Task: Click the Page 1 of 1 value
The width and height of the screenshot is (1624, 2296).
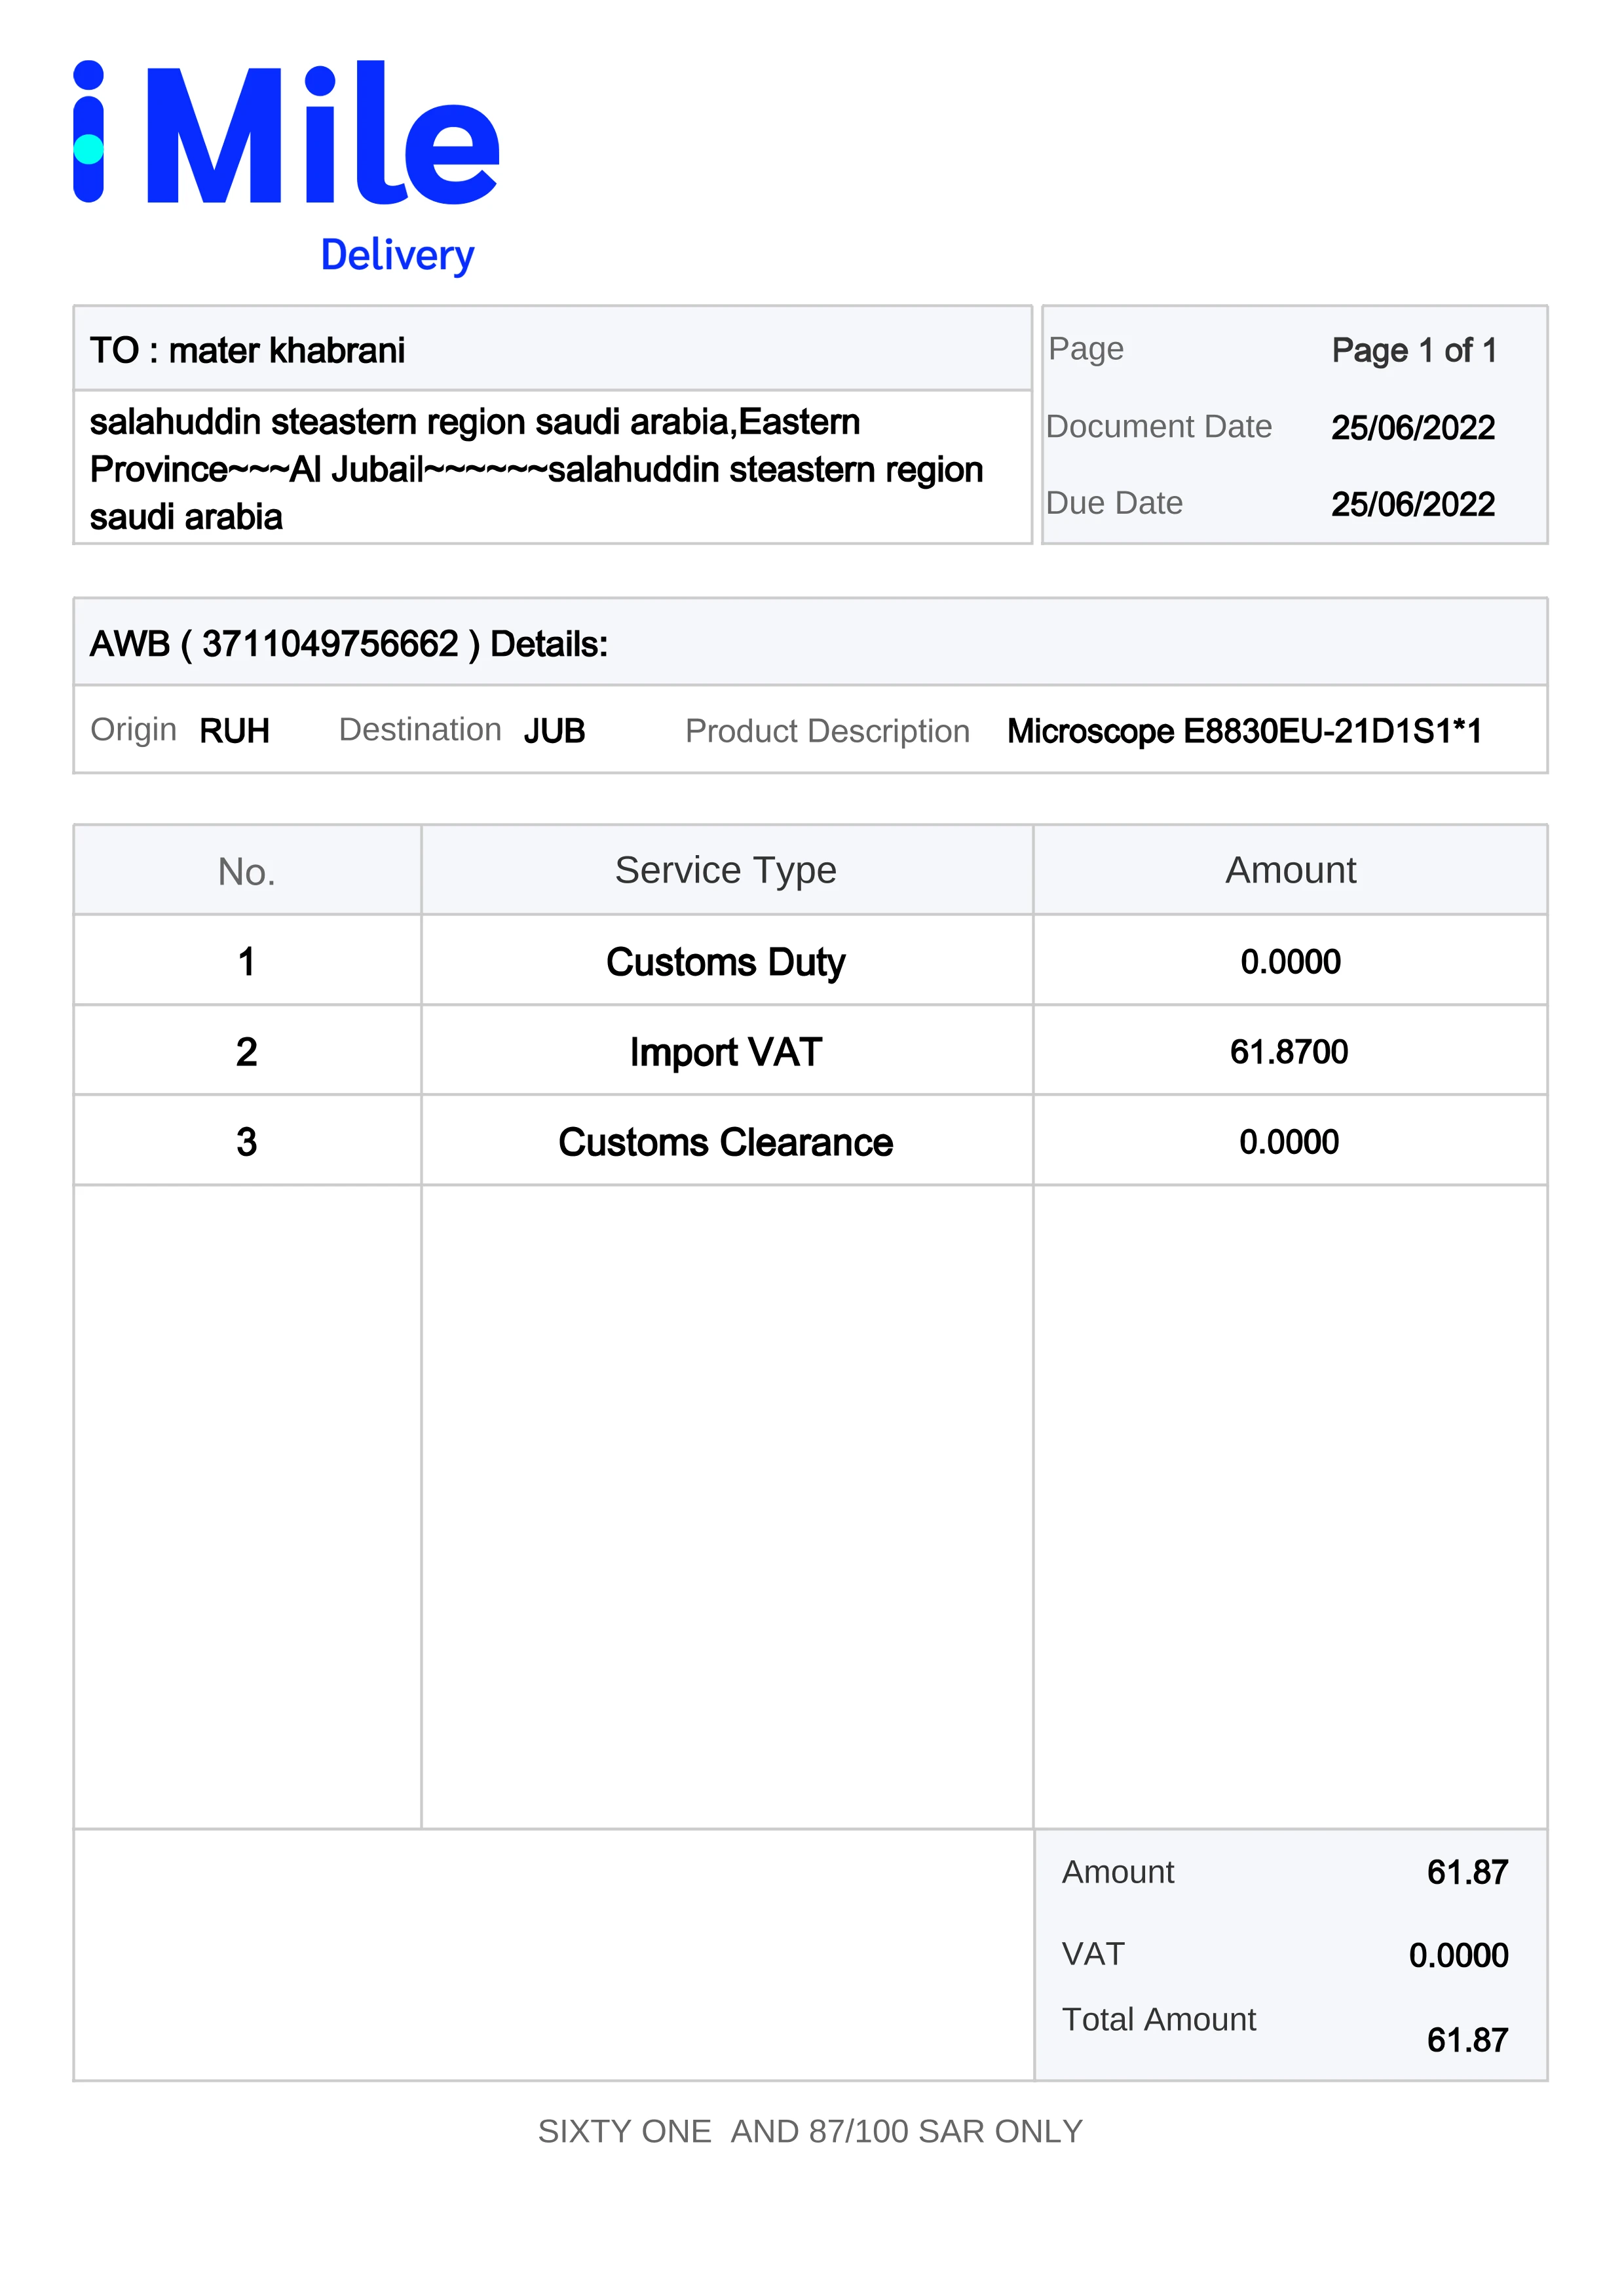Action: pos(1413,351)
